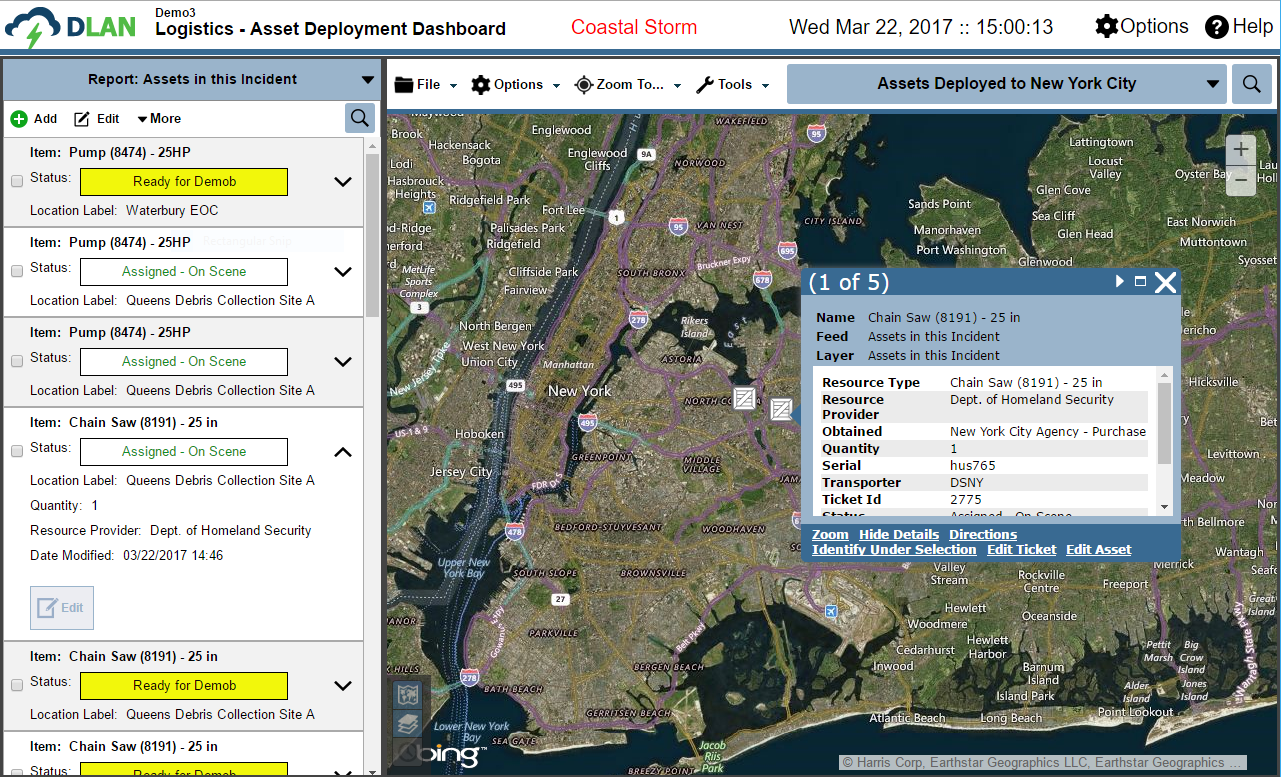Click yellow Ready for Demob status at Waterbury EOC

pyautogui.click(x=184, y=182)
